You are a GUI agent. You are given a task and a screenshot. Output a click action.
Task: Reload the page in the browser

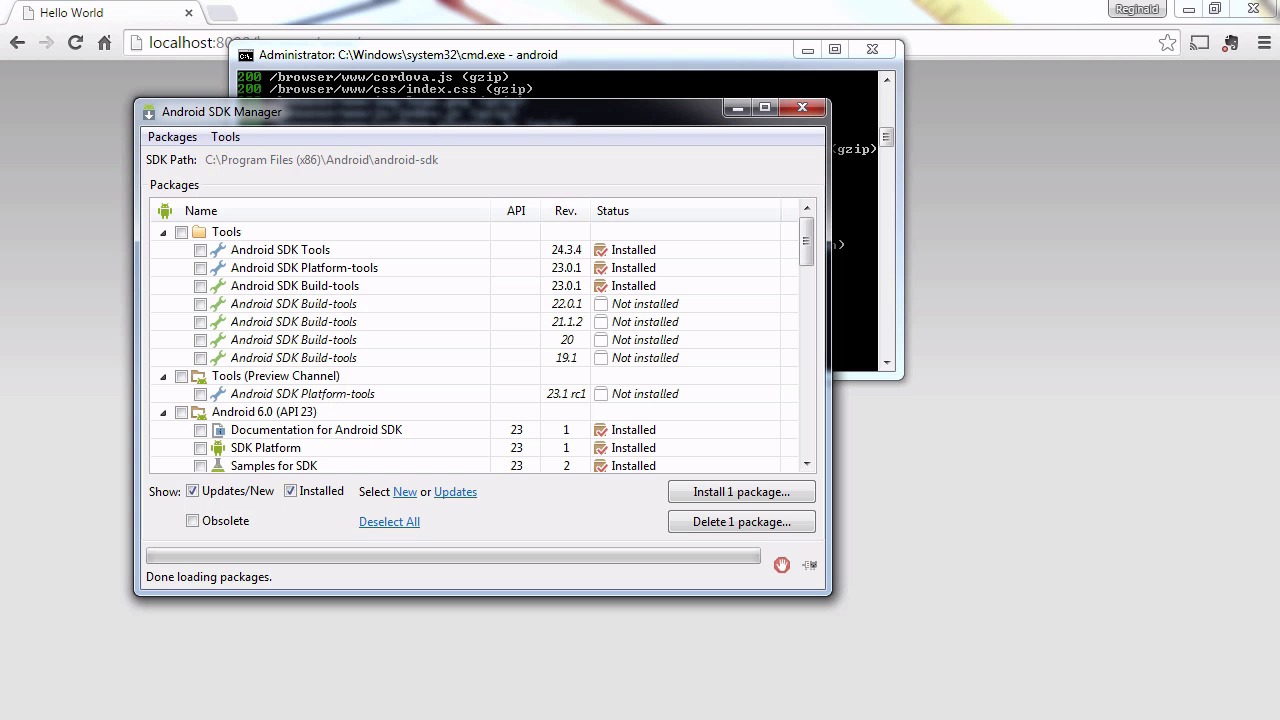(75, 42)
